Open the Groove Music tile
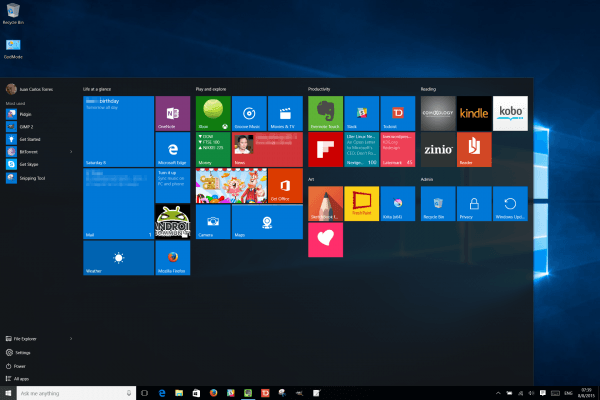 [249, 113]
